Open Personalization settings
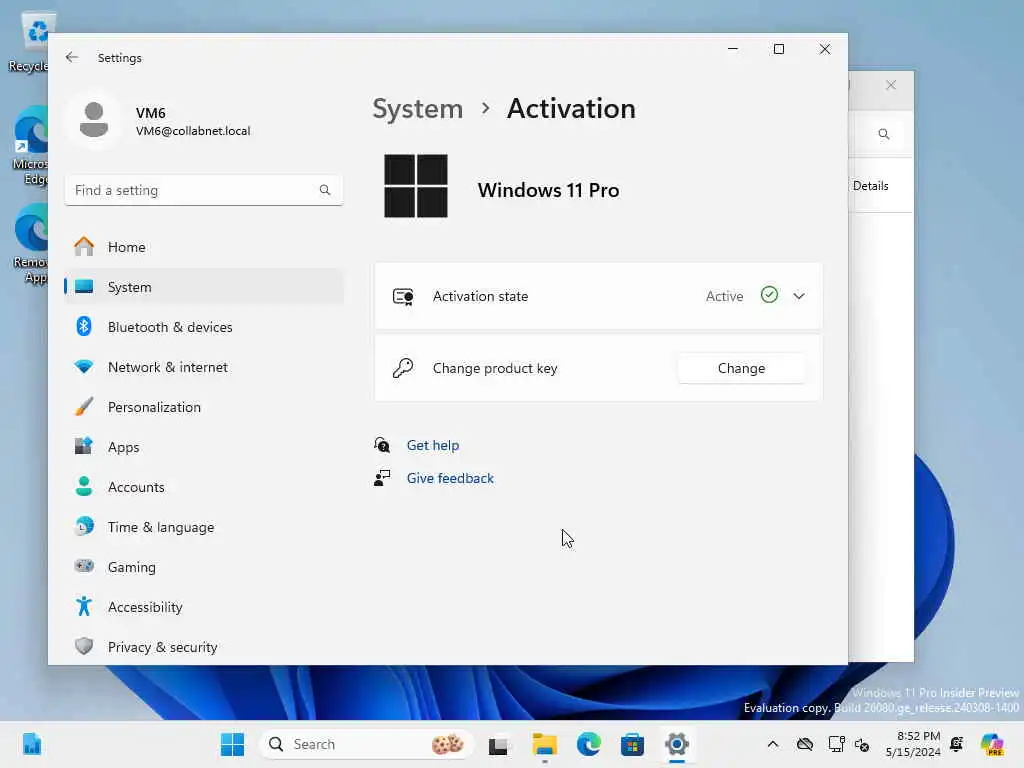Image resolution: width=1024 pixels, height=768 pixels. 204,407
